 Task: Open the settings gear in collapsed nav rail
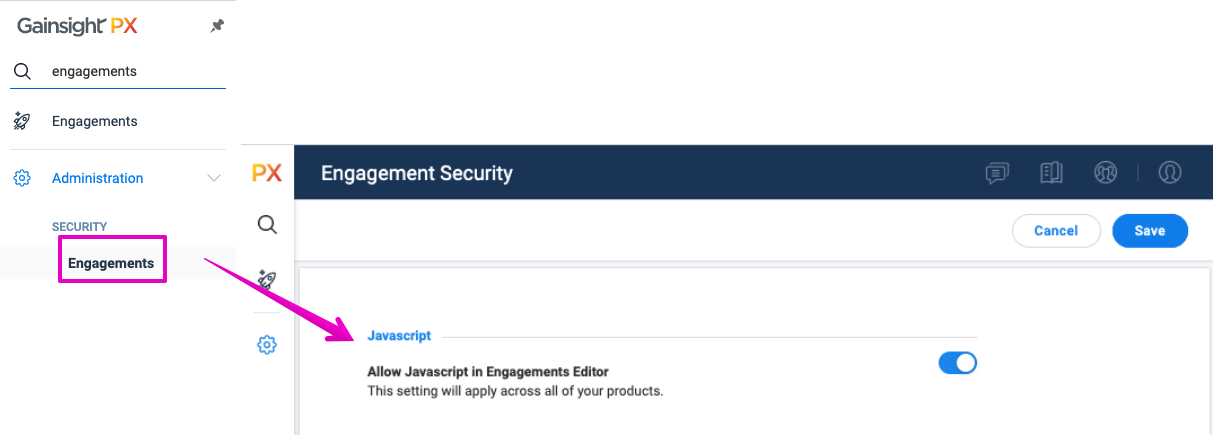(267, 345)
